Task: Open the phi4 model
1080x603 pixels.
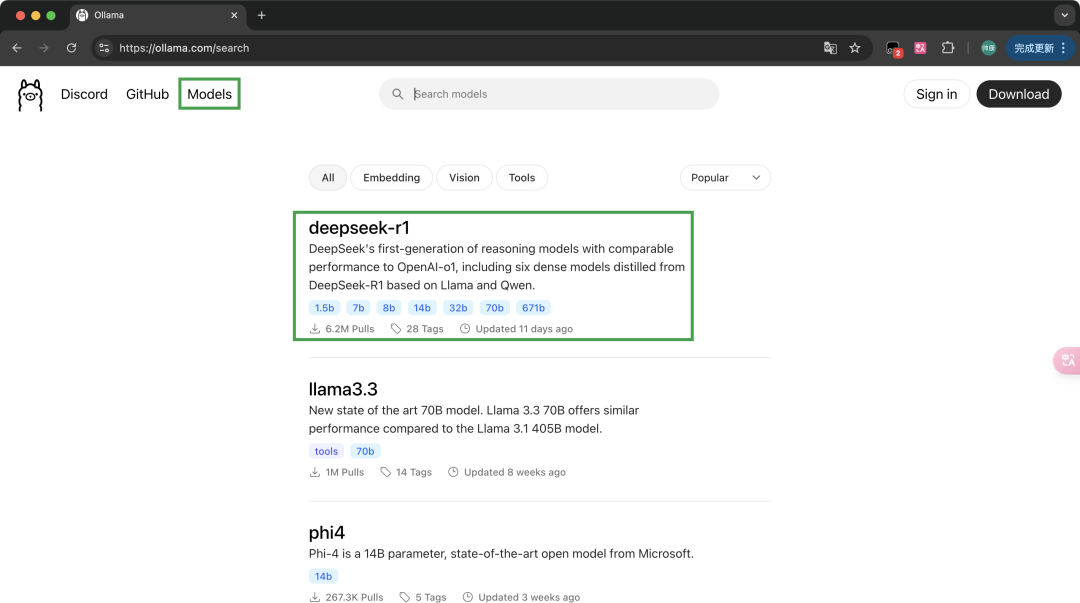Action: click(326, 533)
